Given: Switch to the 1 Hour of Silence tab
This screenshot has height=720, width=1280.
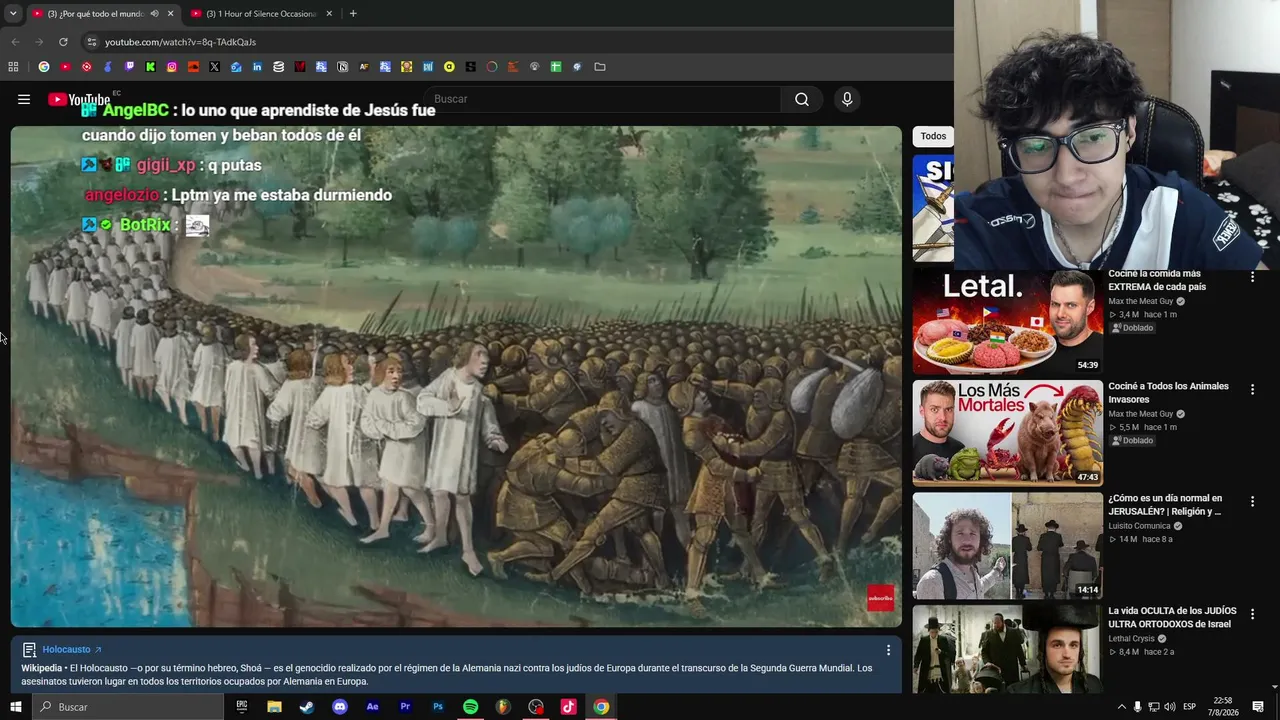Looking at the screenshot, I should (x=262, y=14).
